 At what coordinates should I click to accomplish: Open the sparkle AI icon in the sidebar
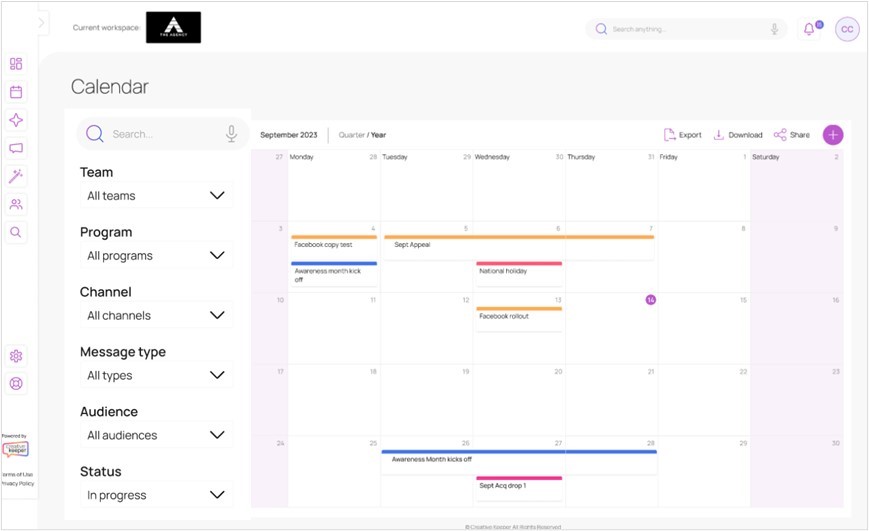click(16, 120)
